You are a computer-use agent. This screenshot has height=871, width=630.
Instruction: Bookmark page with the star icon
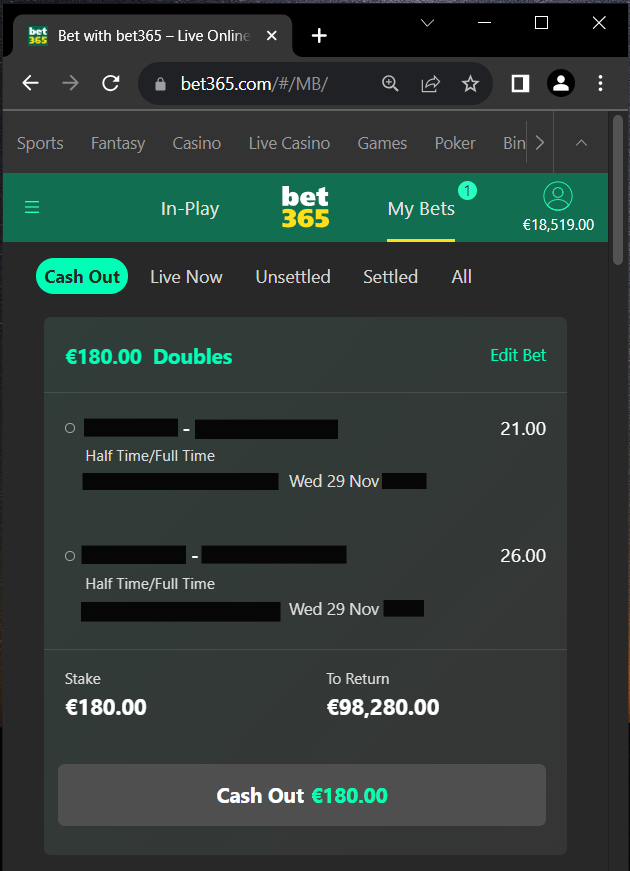tap(471, 84)
